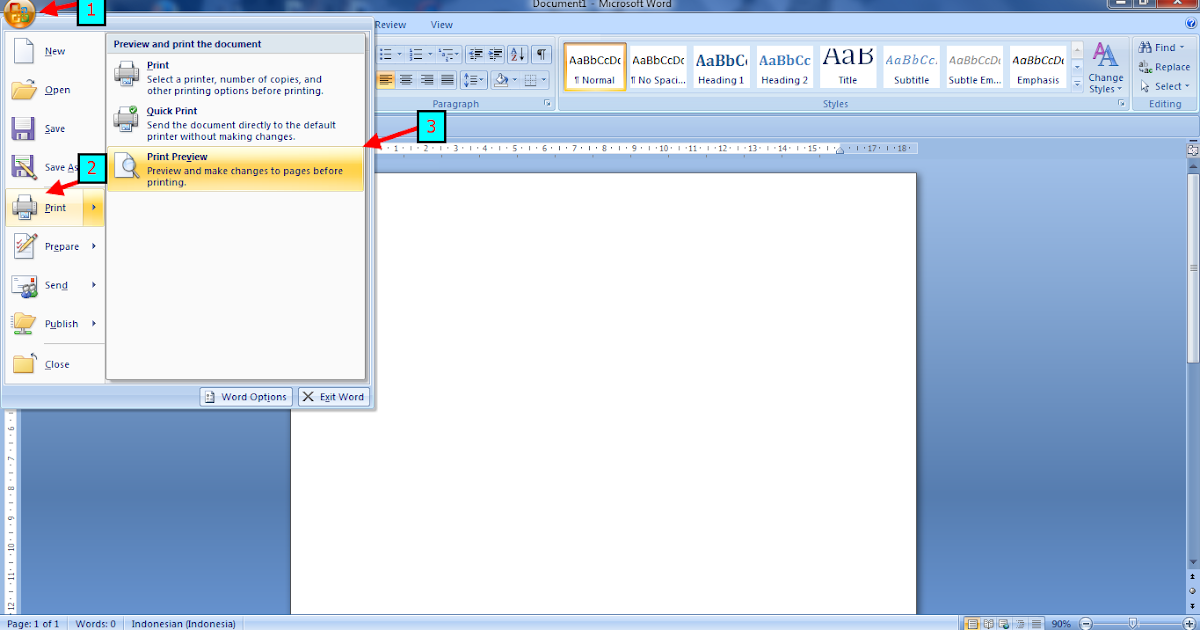Apply the Subtitle style
Viewport: 1200px width, 630px height.
point(911,66)
